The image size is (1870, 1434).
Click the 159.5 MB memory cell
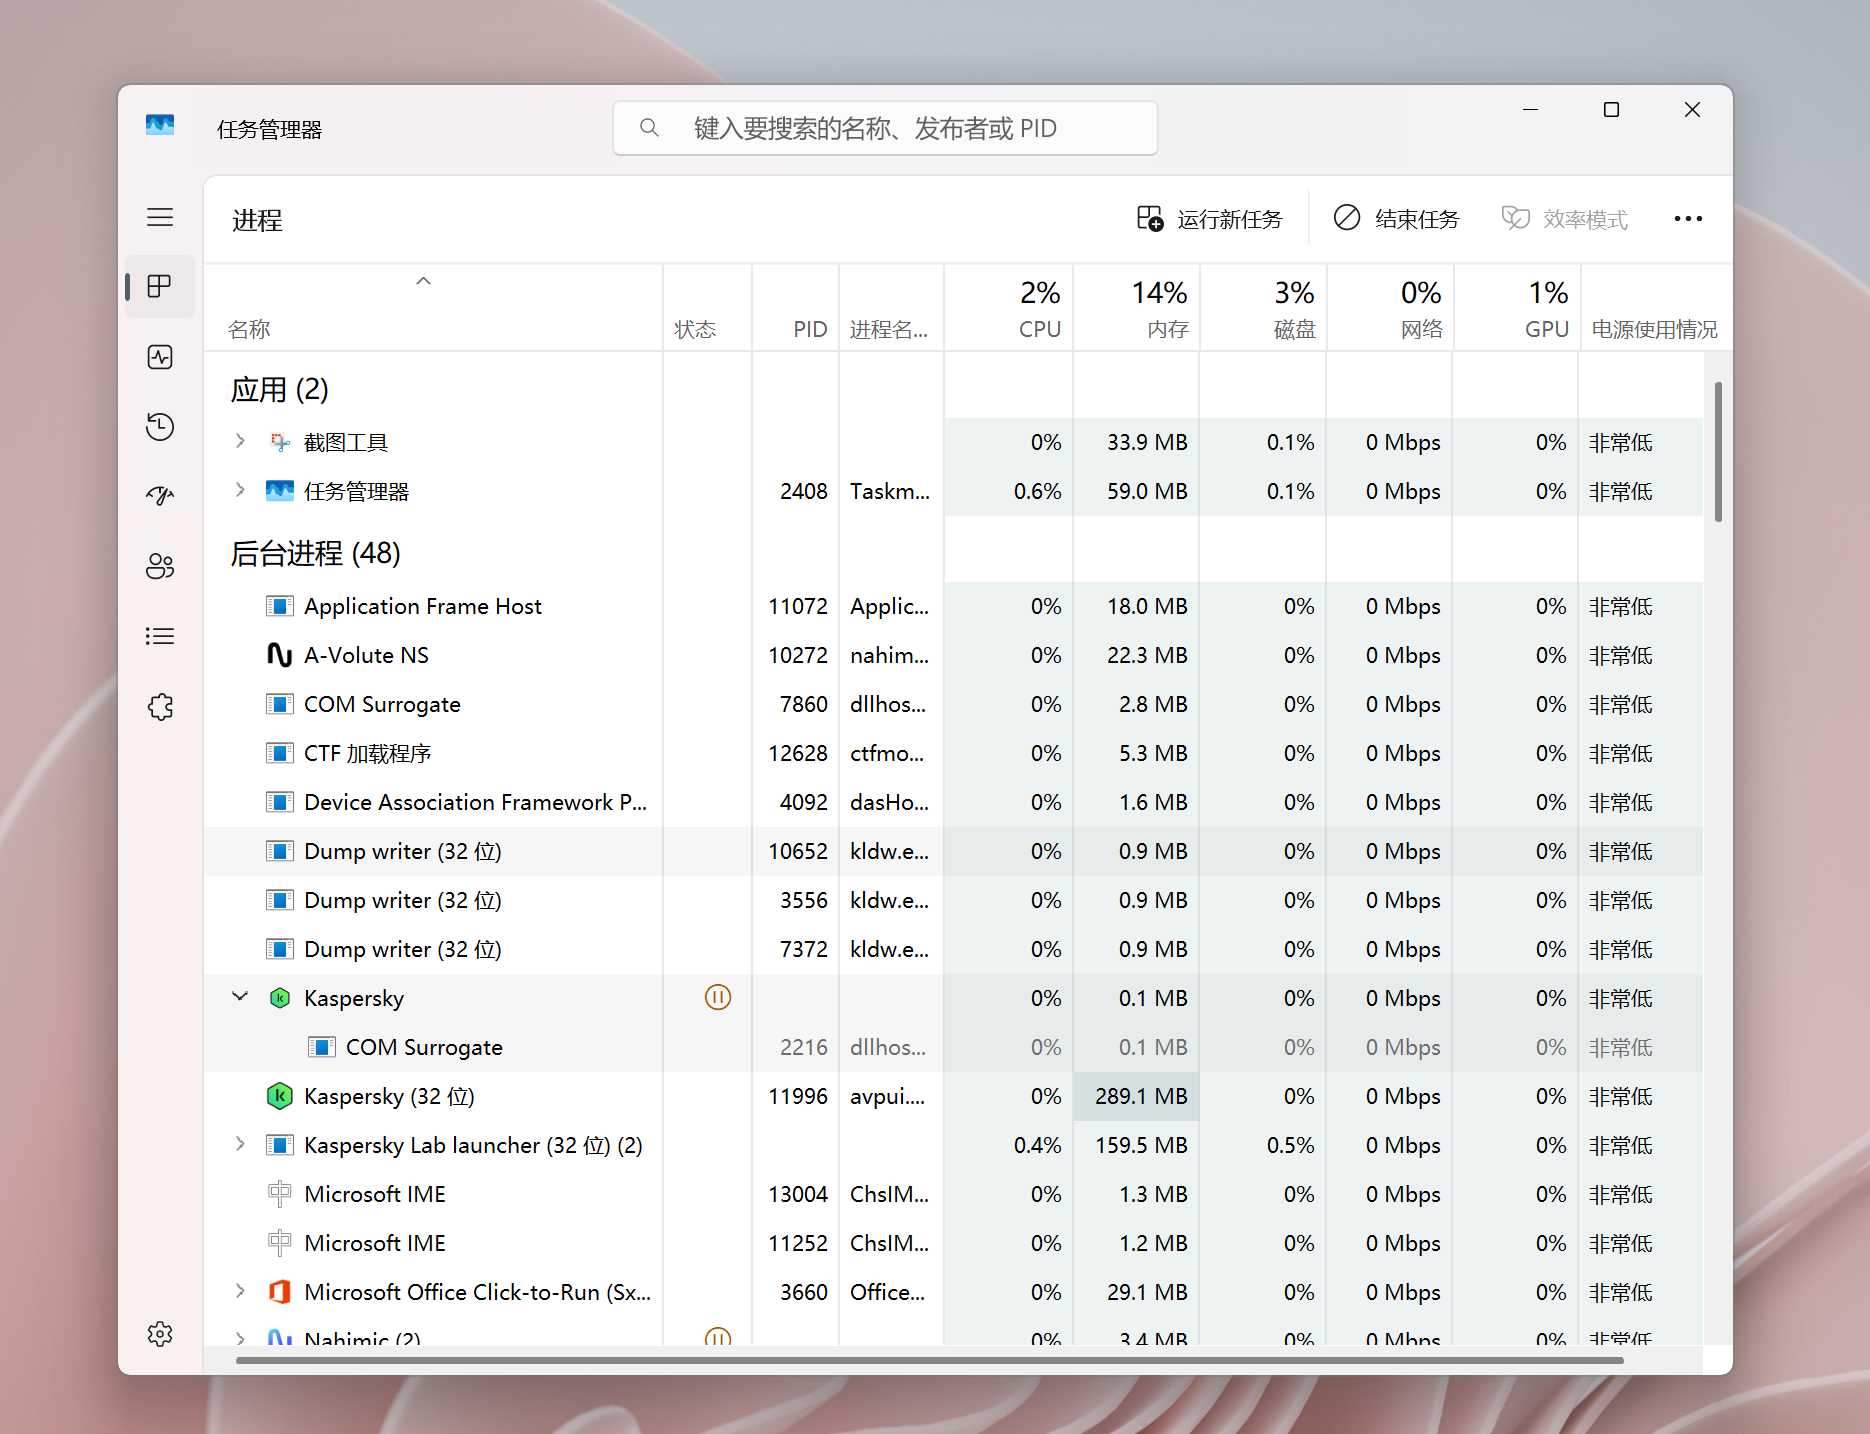click(1136, 1145)
